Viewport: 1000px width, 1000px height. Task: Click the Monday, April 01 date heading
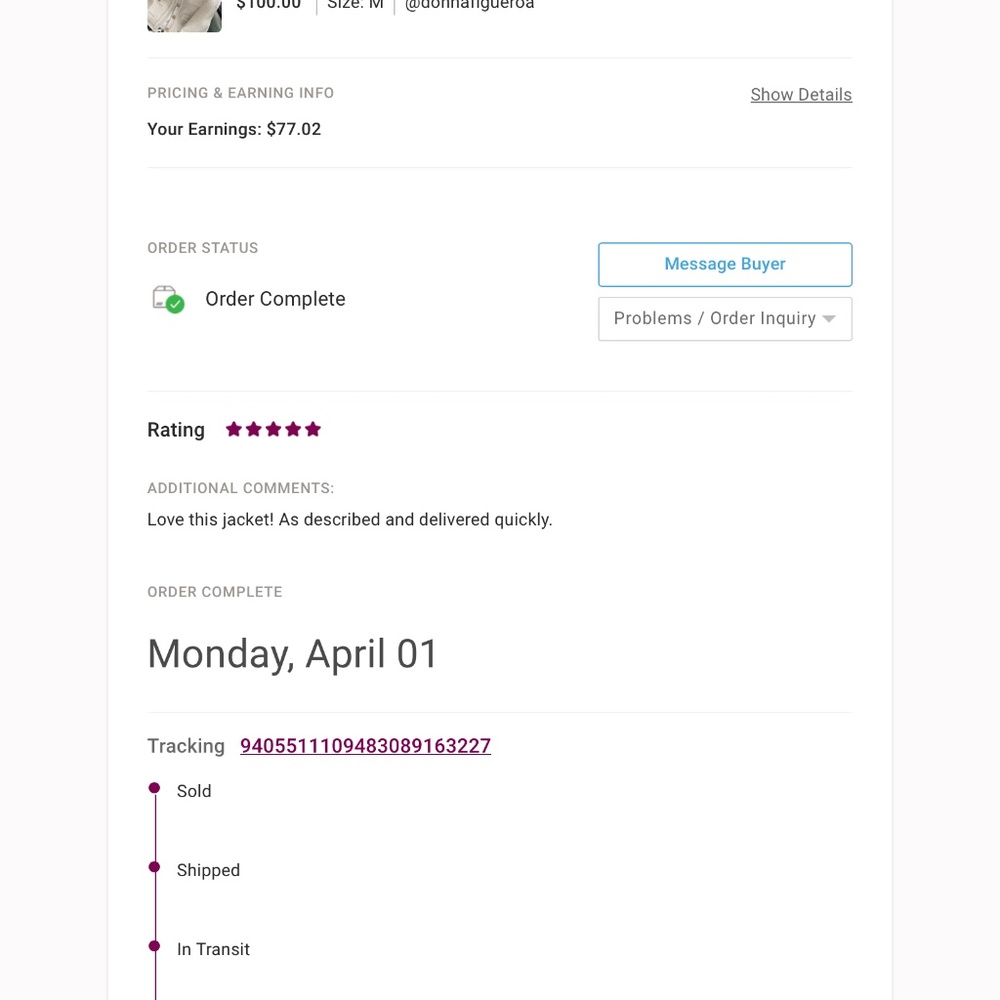pos(292,654)
